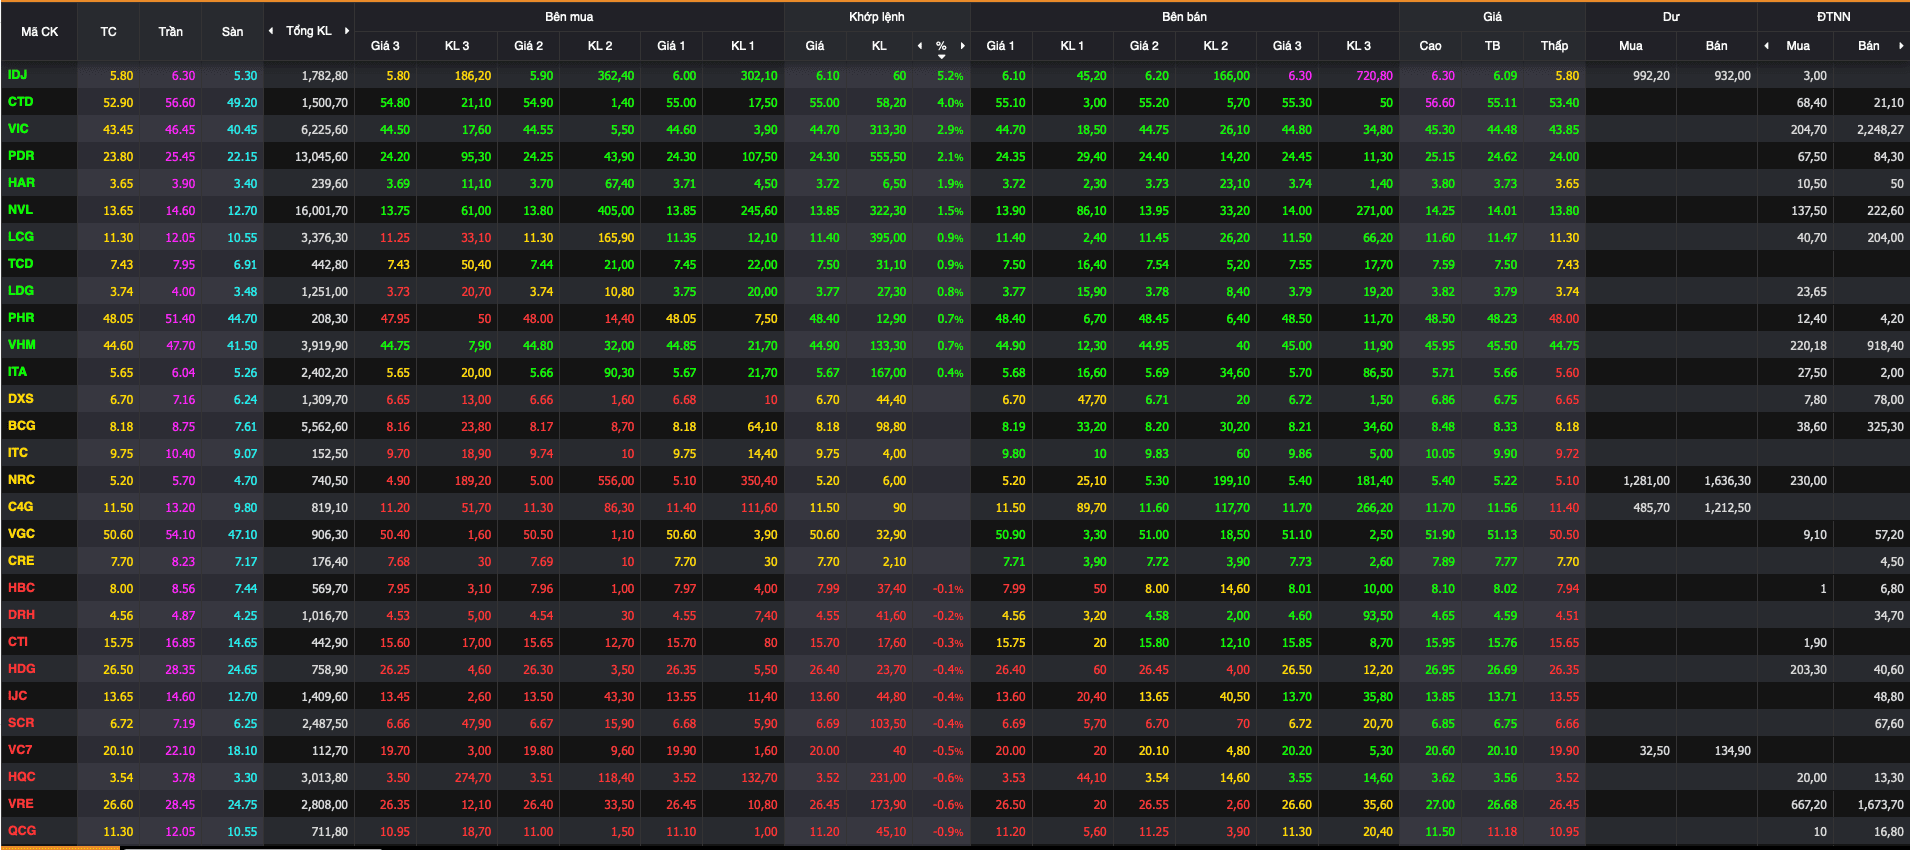Open the VIC stock symbol
The image size is (1910, 850).
pyautogui.click(x=18, y=129)
